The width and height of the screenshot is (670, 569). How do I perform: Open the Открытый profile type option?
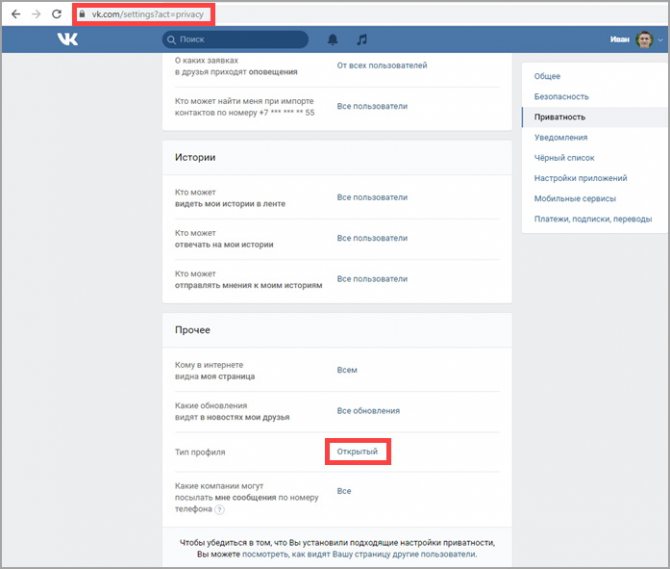[x=357, y=452]
